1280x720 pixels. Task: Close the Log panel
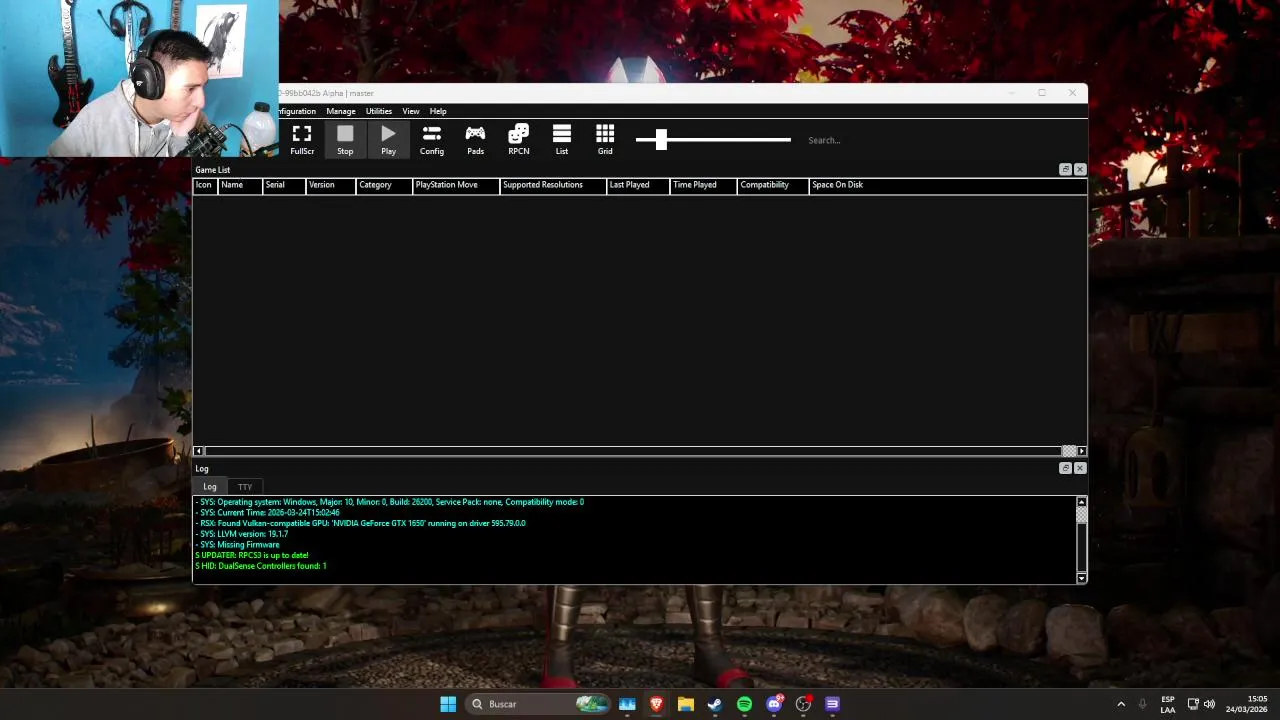1080,468
